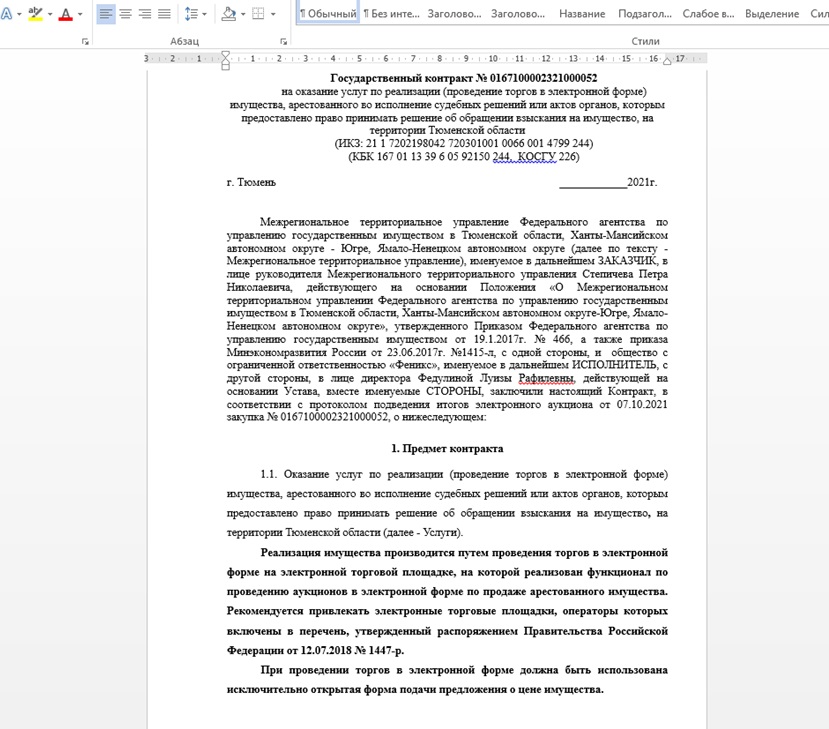Apply red font color
829x729 pixels.
66,14
